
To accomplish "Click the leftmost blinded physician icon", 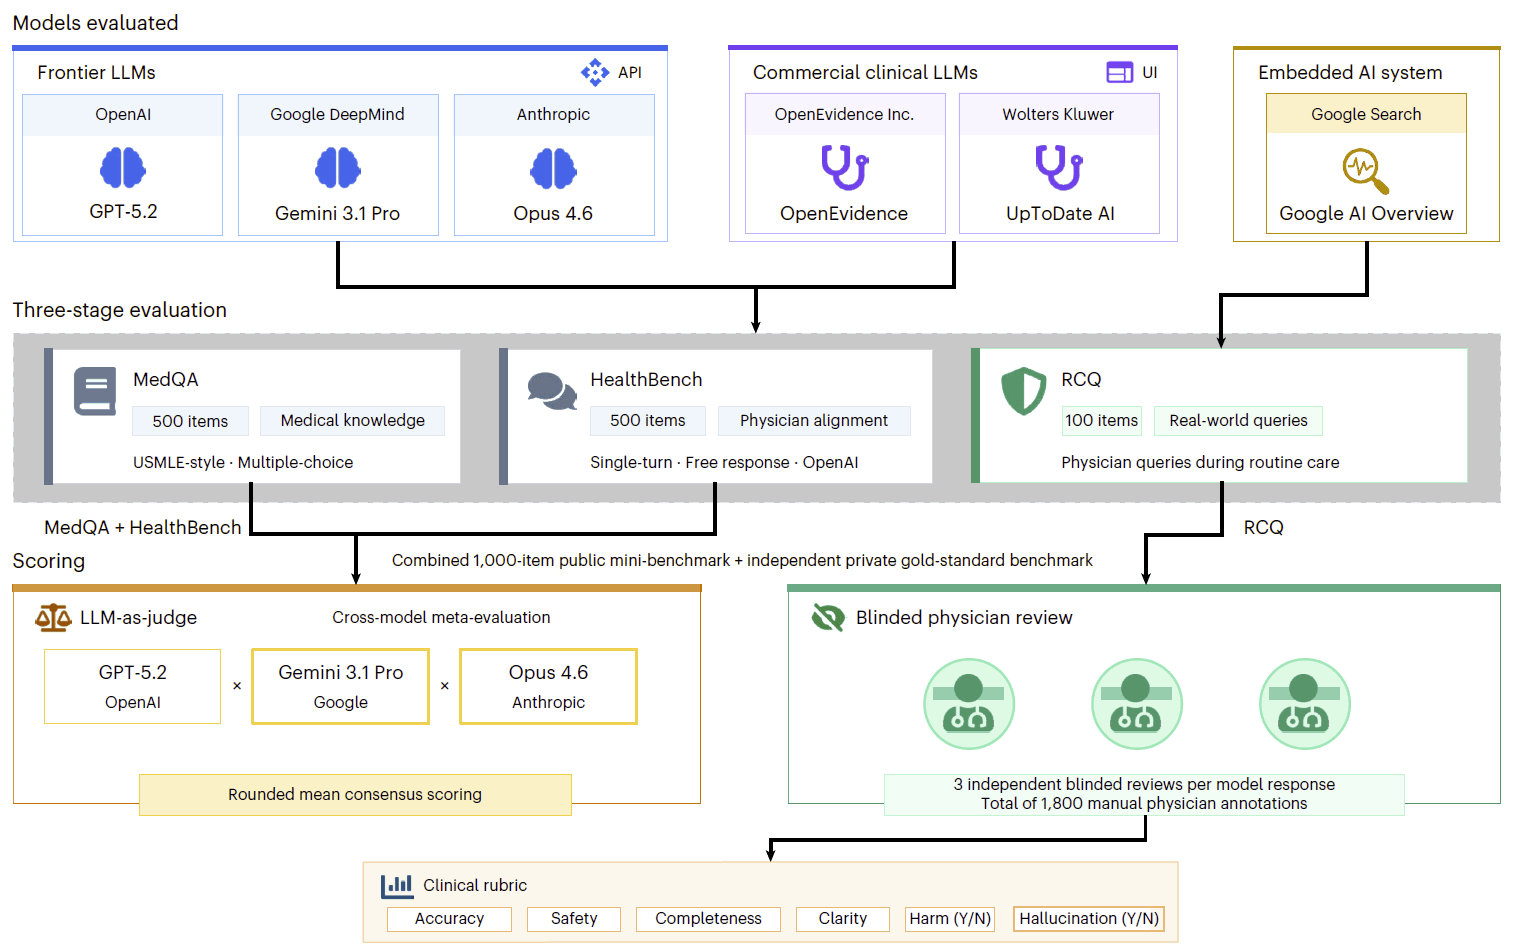I will [969, 704].
